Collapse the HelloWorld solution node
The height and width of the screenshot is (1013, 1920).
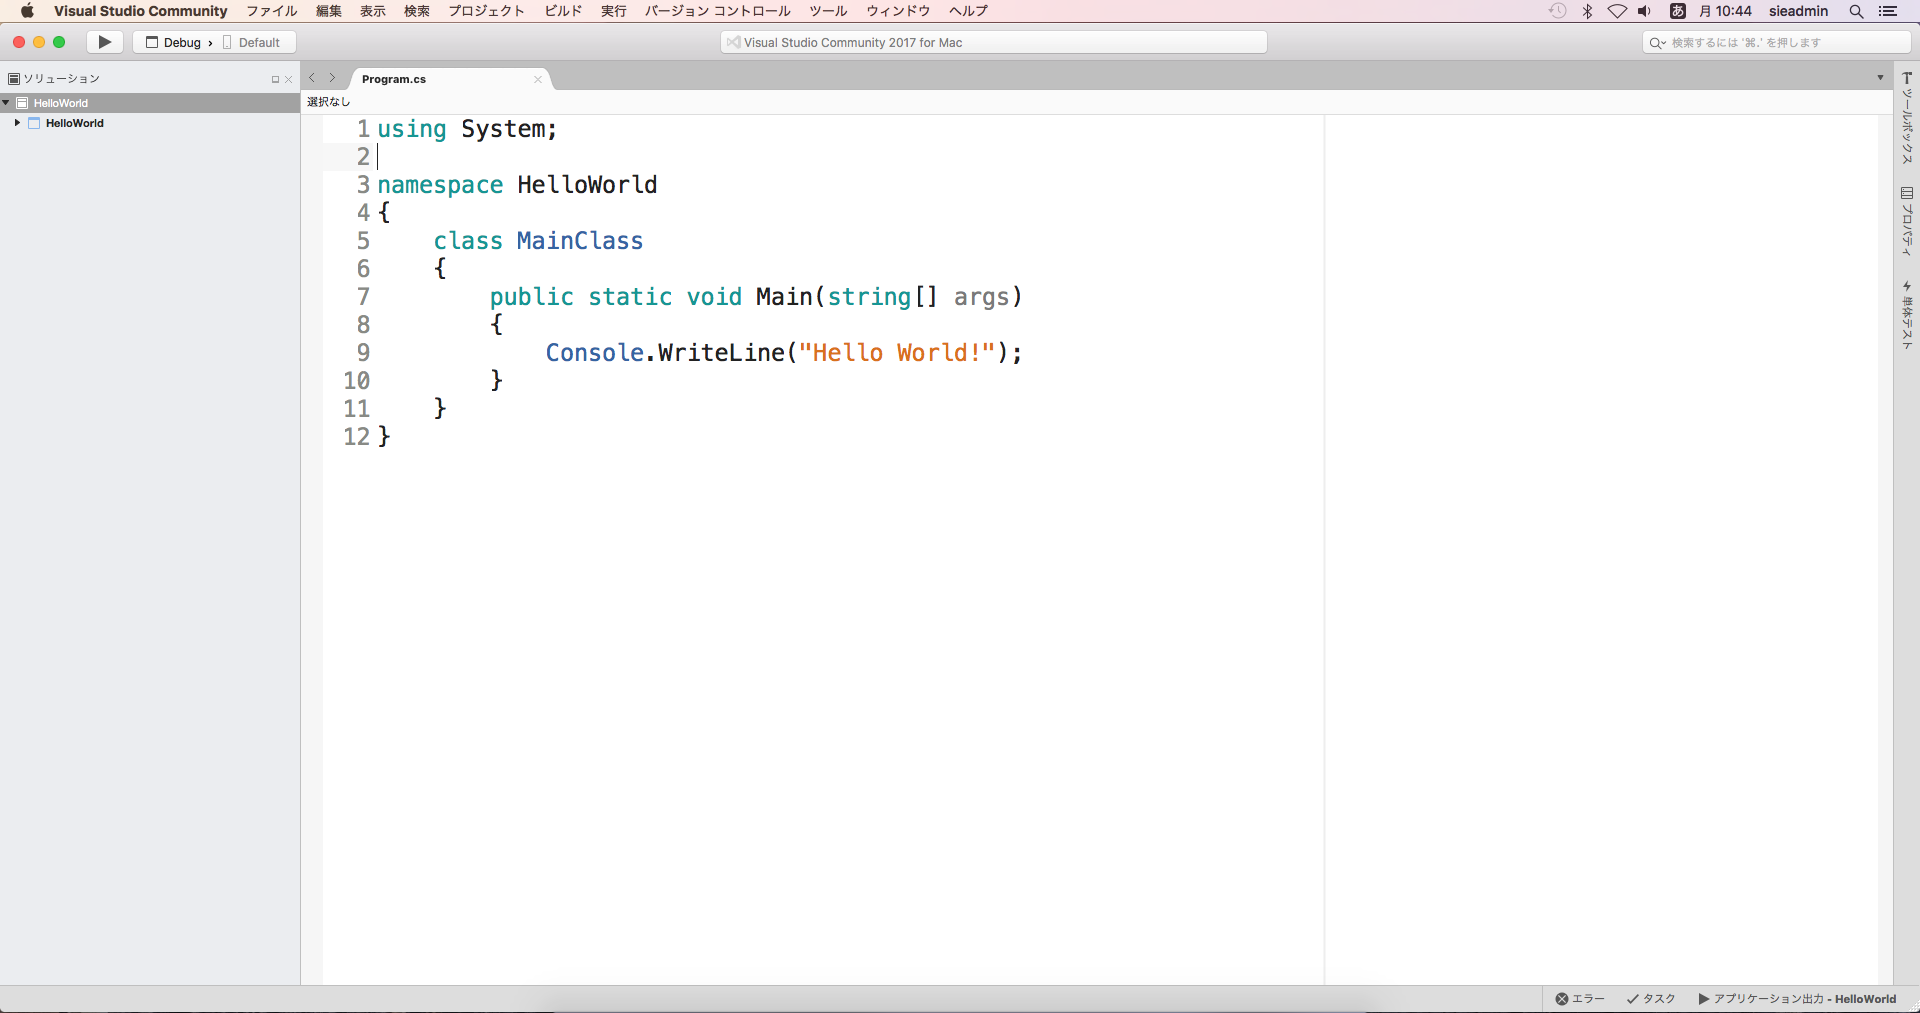pos(6,103)
